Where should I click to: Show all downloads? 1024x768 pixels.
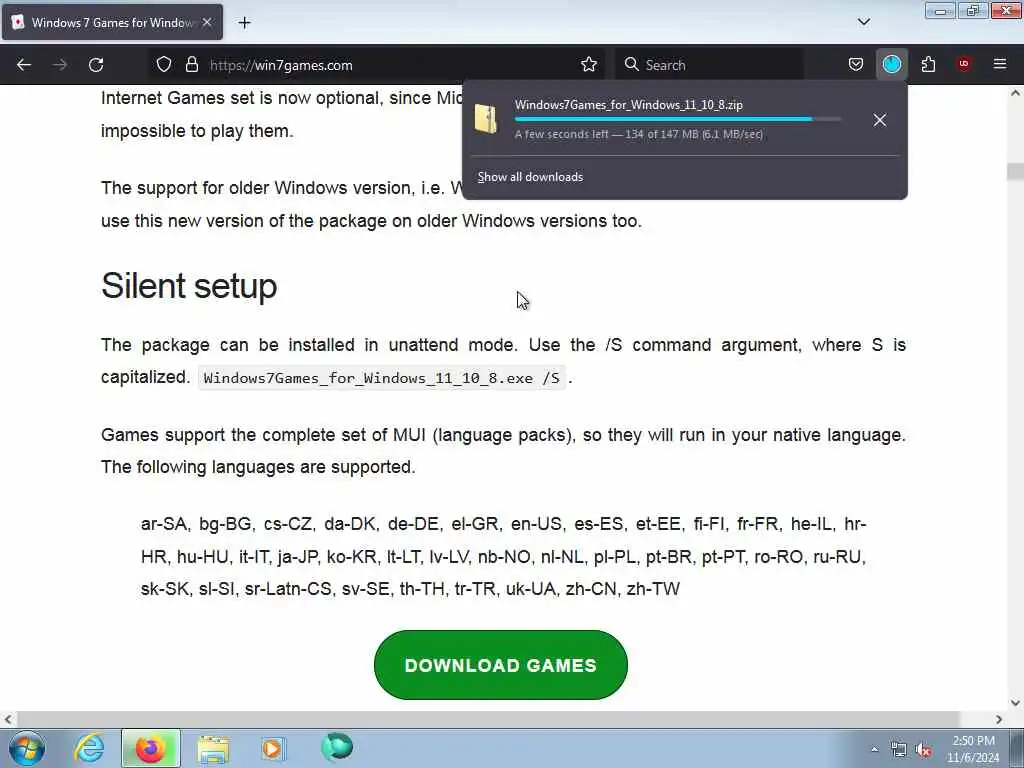click(x=530, y=177)
